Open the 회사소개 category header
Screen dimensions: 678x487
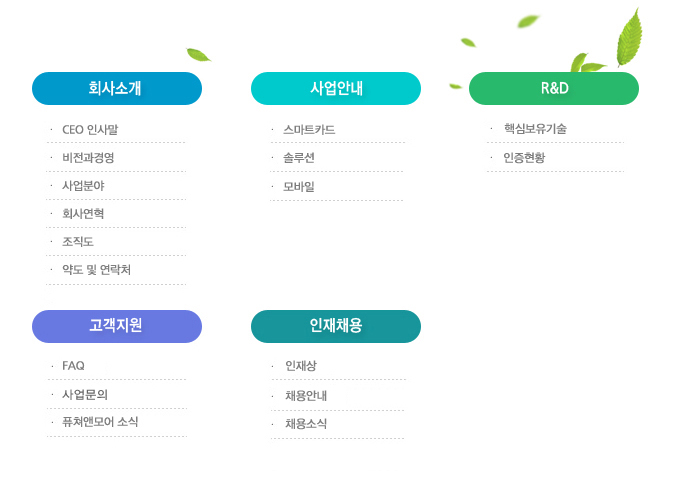[117, 88]
